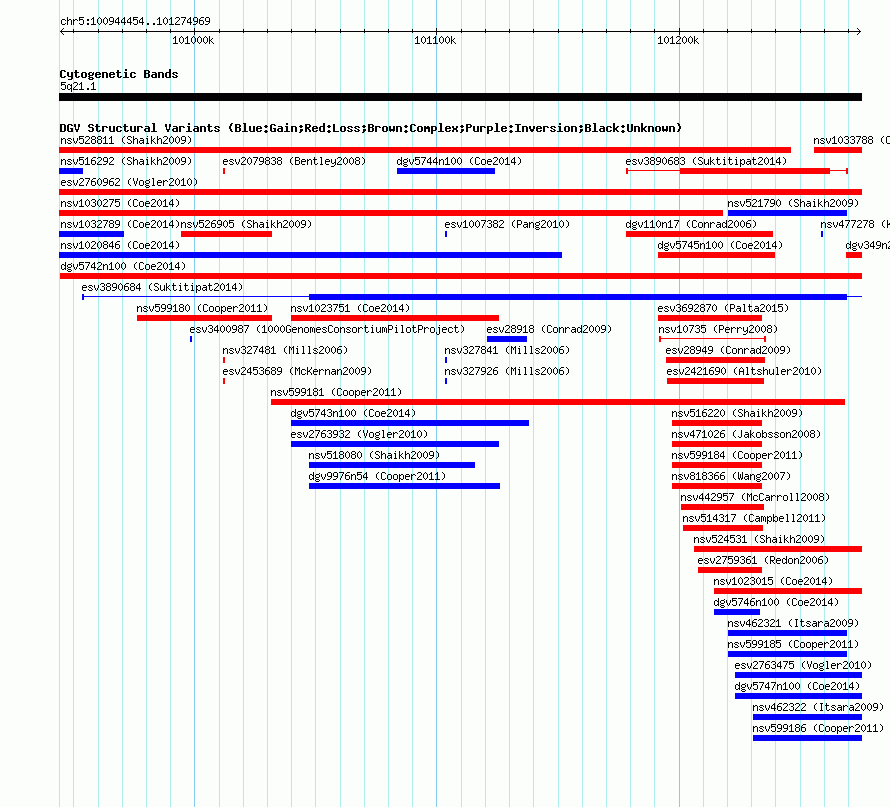Click dgv5743n100 (Coe2014) label
The height and width of the screenshot is (807, 890).
click(x=353, y=413)
